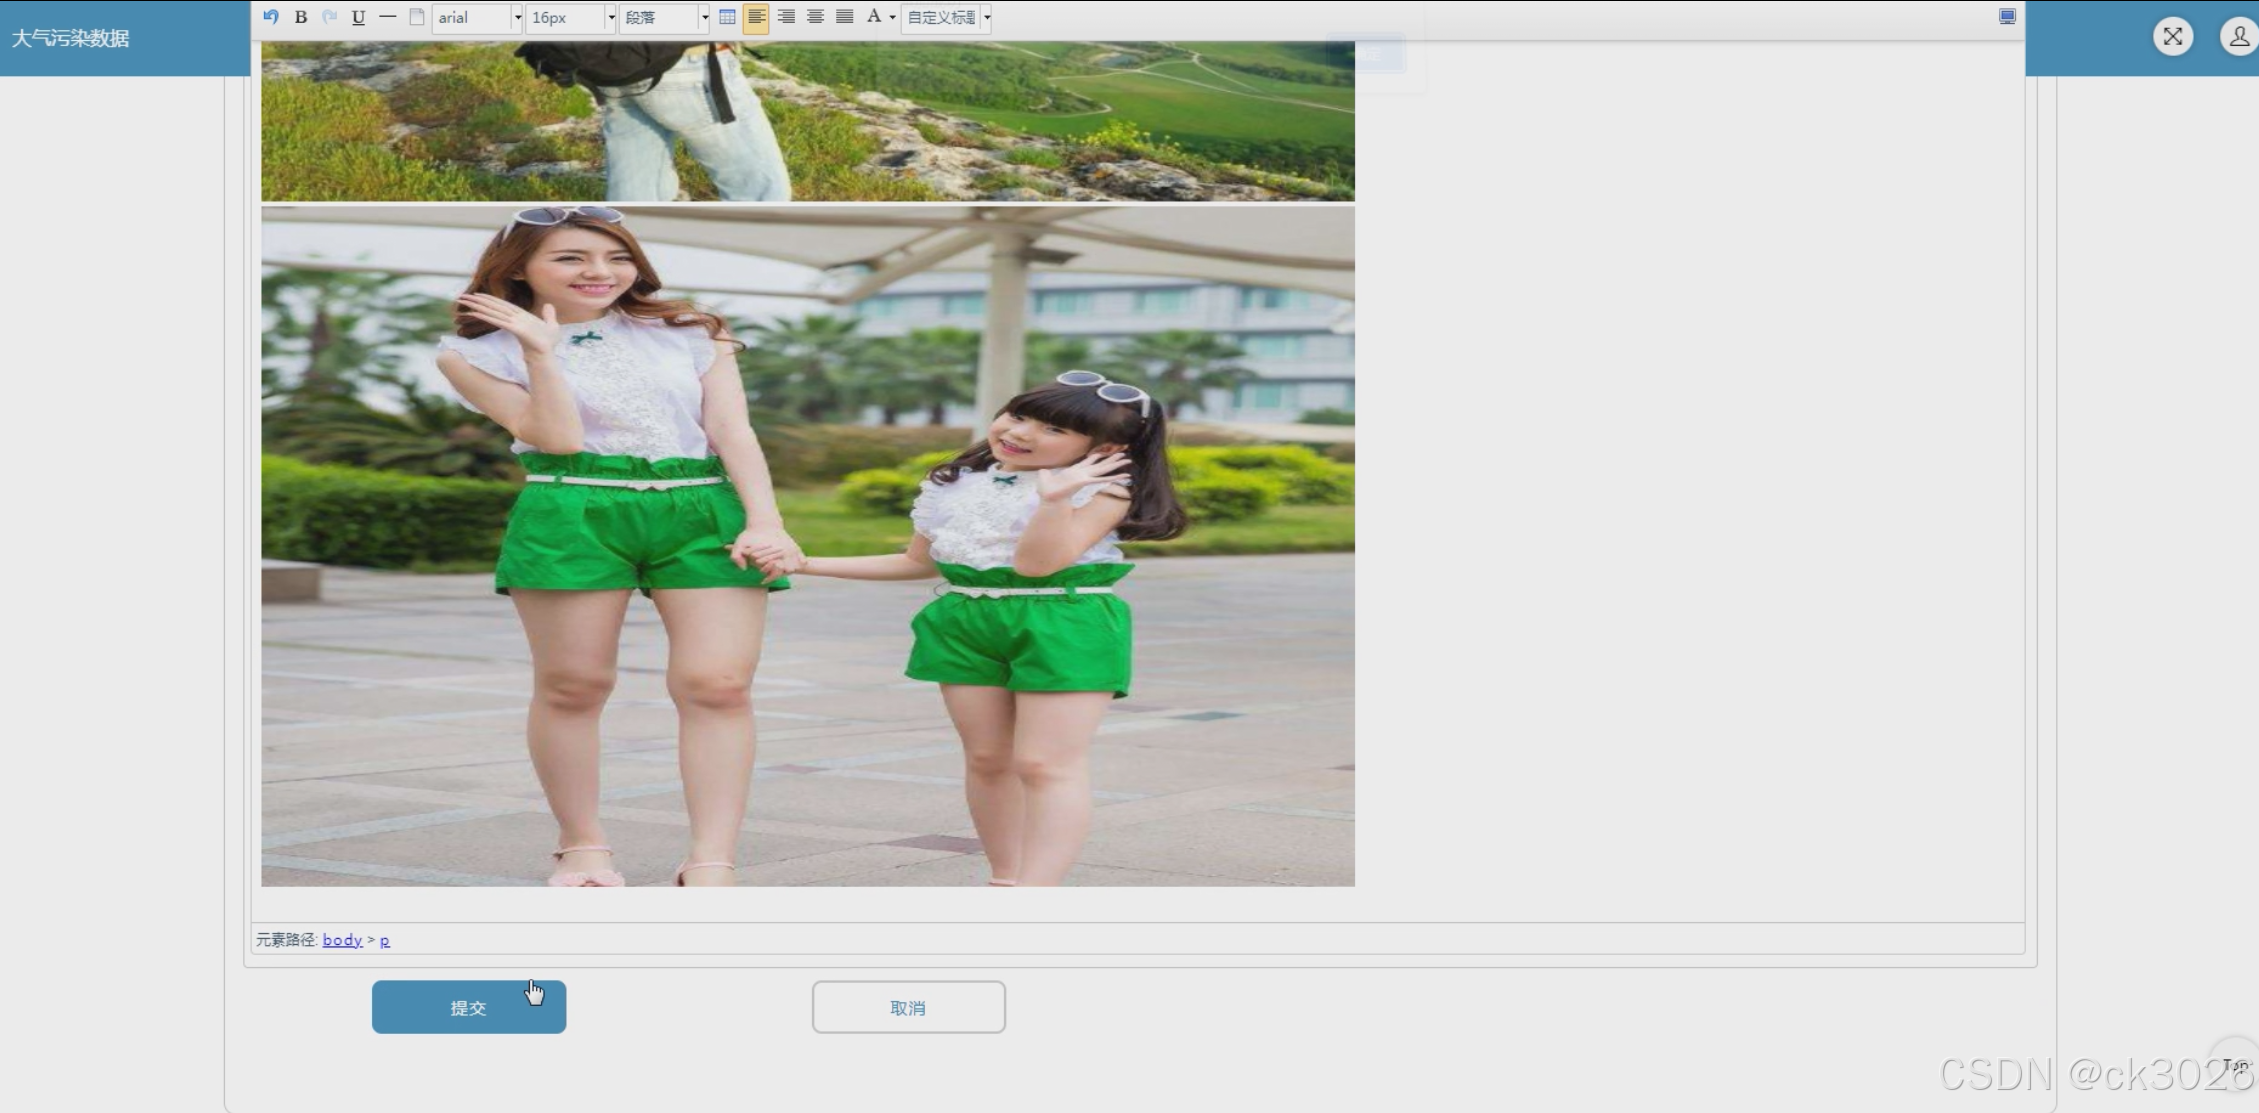The width and height of the screenshot is (2259, 1113).
Task: Click the insert table icon
Action: tap(727, 17)
